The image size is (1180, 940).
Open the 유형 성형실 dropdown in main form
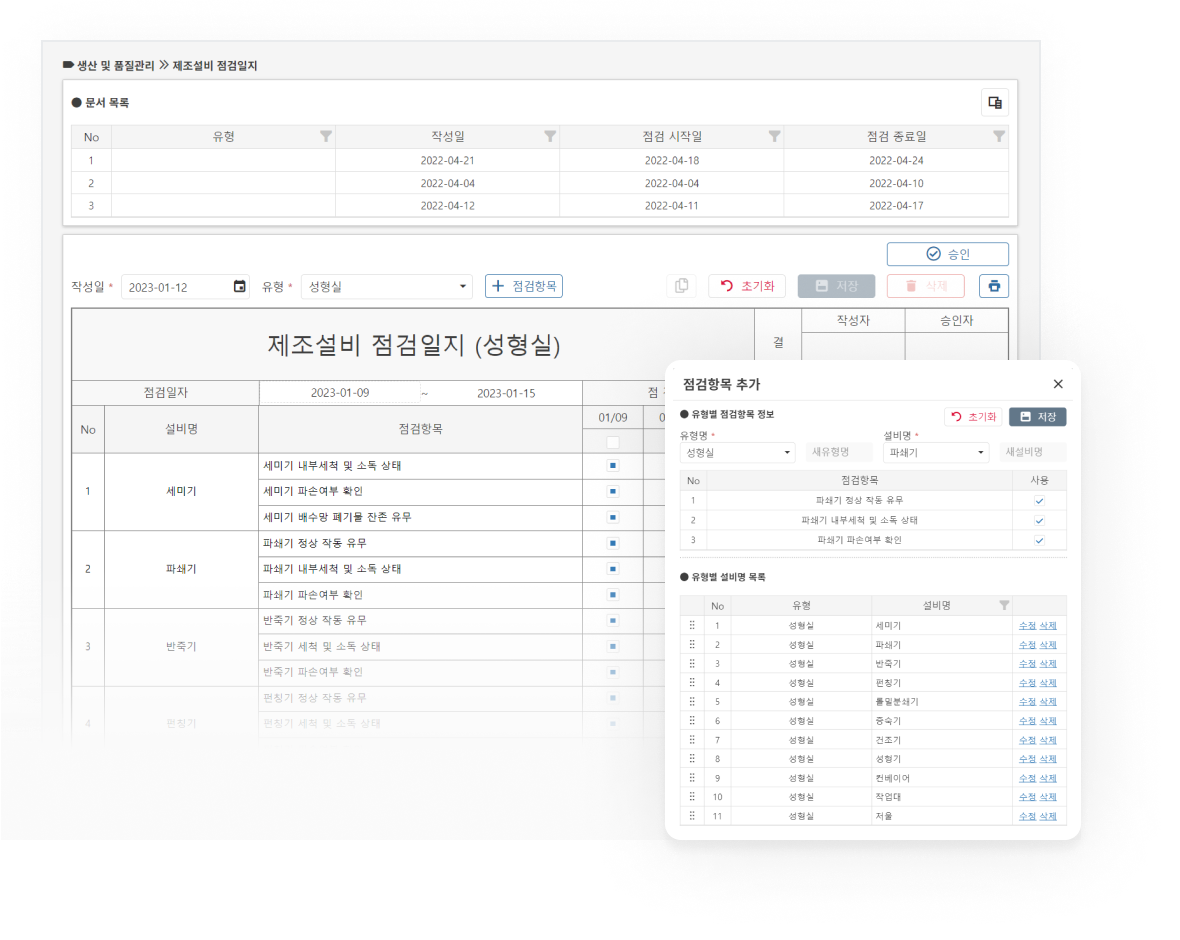387,286
